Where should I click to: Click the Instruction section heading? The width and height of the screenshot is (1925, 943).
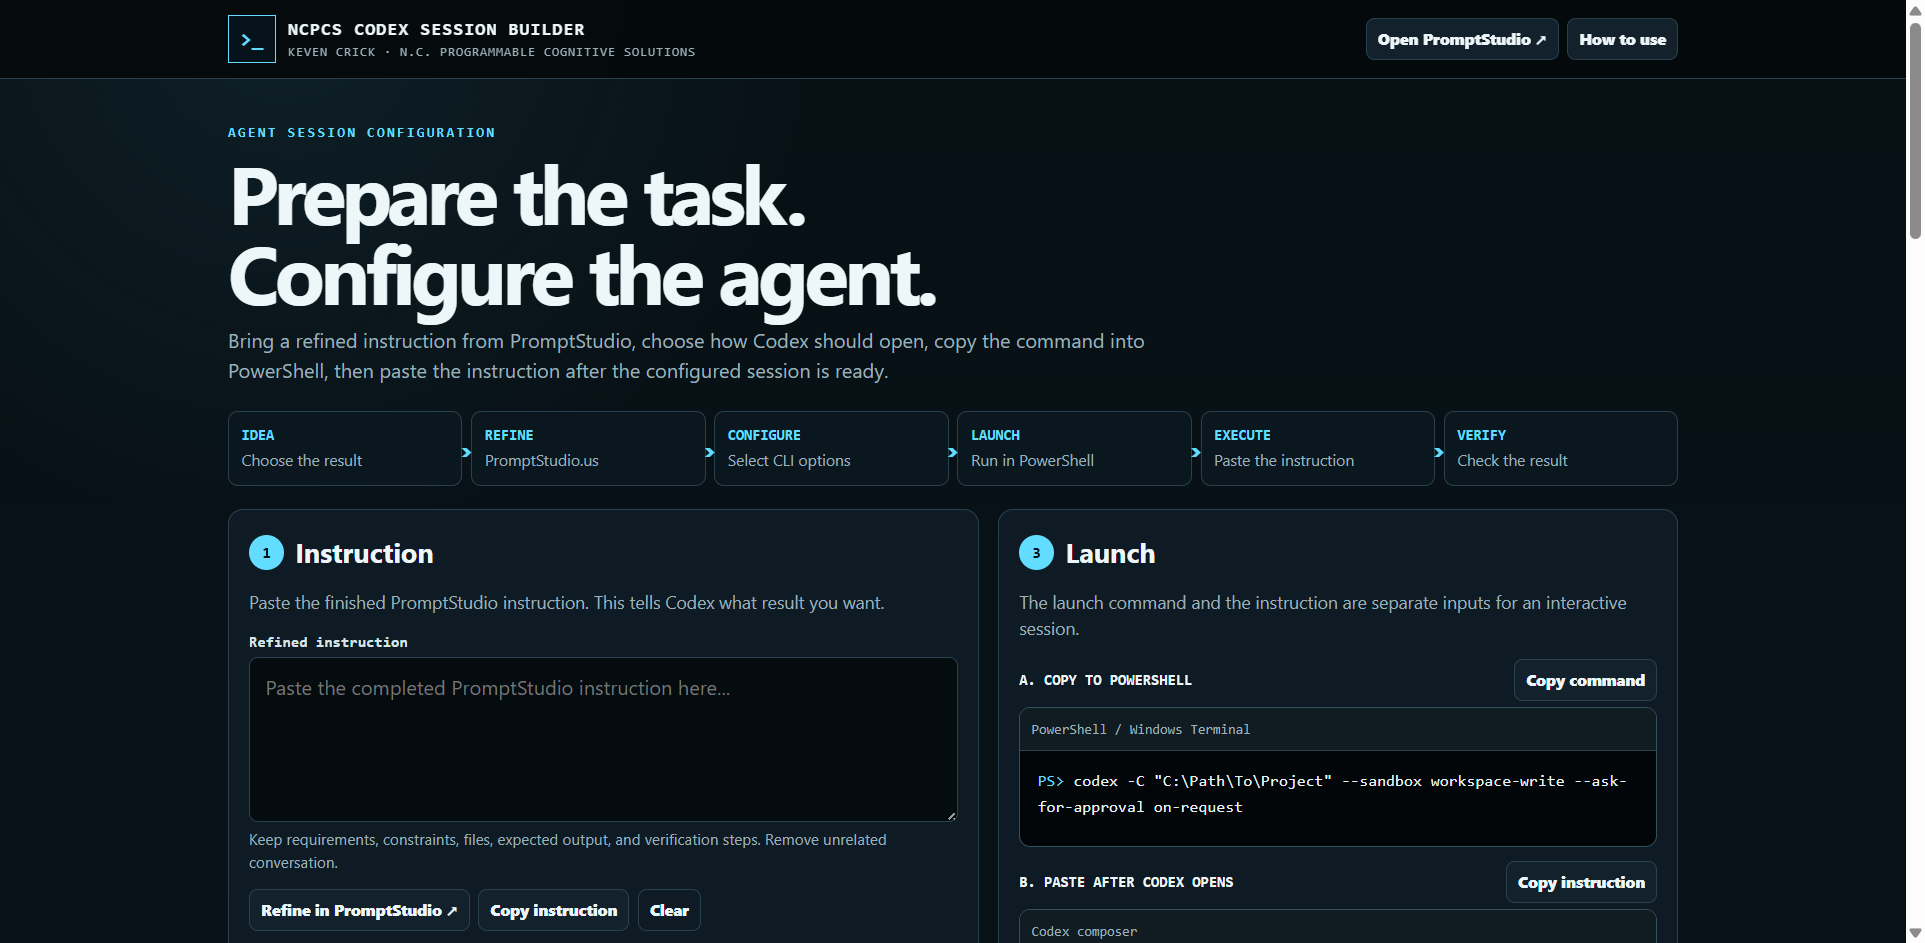pos(364,554)
